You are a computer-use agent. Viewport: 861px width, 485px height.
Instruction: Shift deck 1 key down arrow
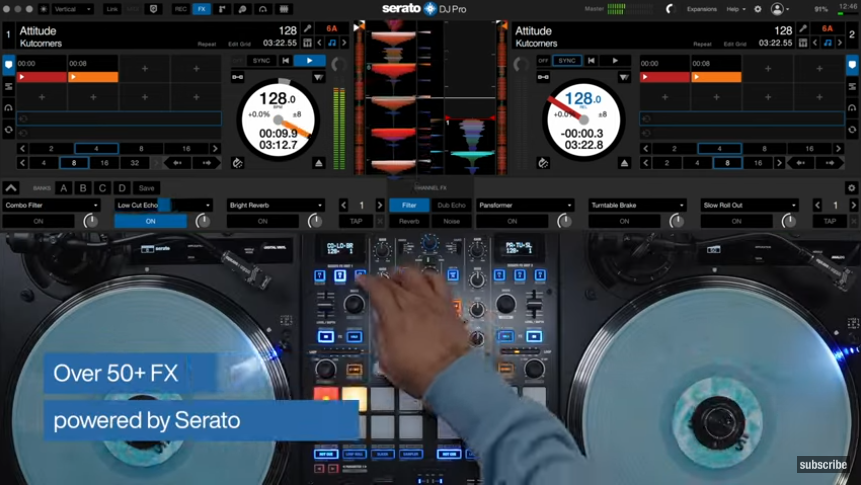320,42
